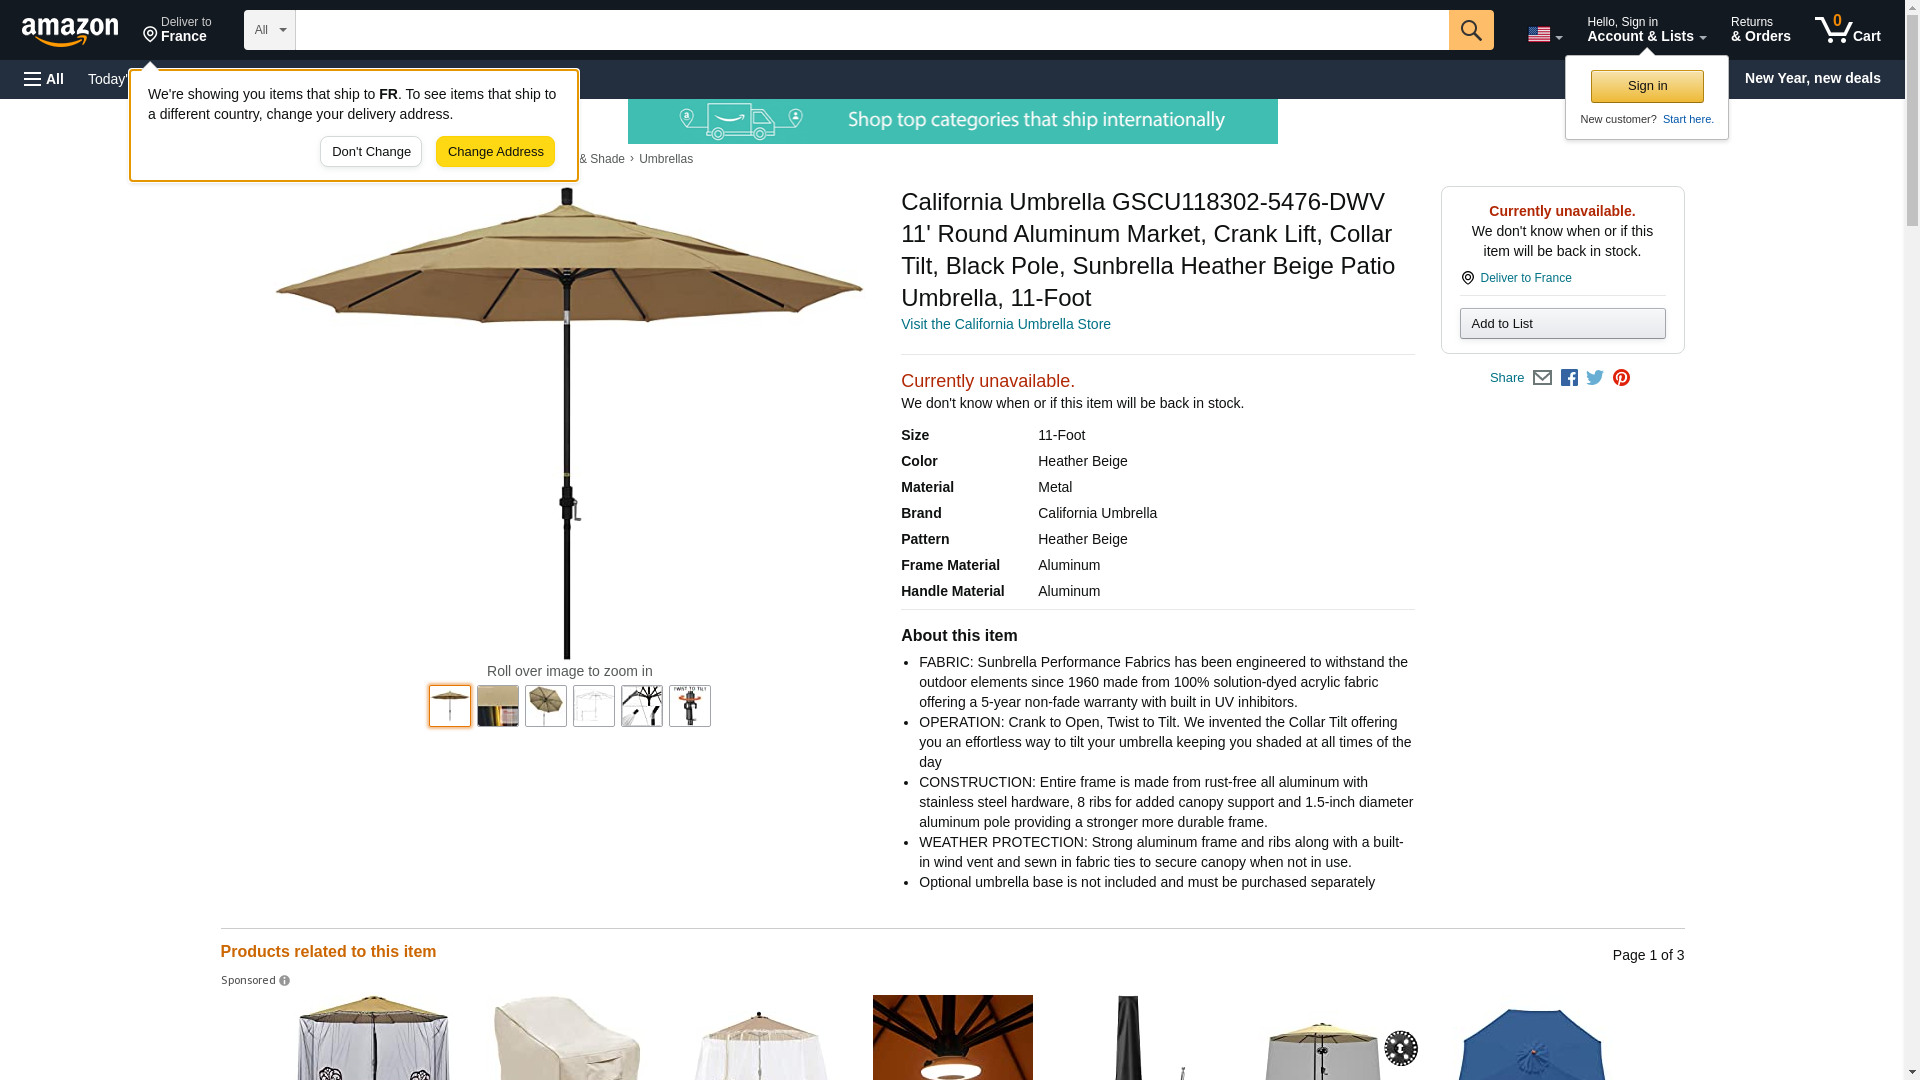
Task: Open the language flag dropdown
Action: pyautogui.click(x=1545, y=34)
